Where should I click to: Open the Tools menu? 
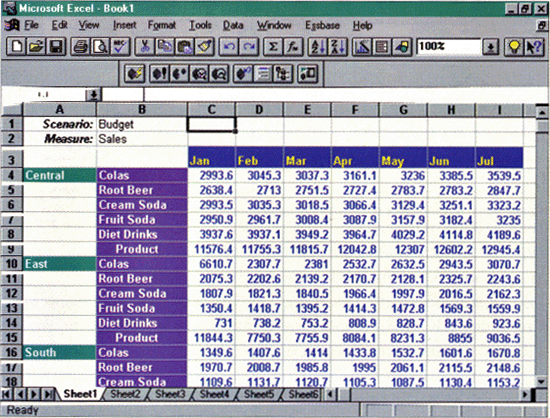point(200,25)
